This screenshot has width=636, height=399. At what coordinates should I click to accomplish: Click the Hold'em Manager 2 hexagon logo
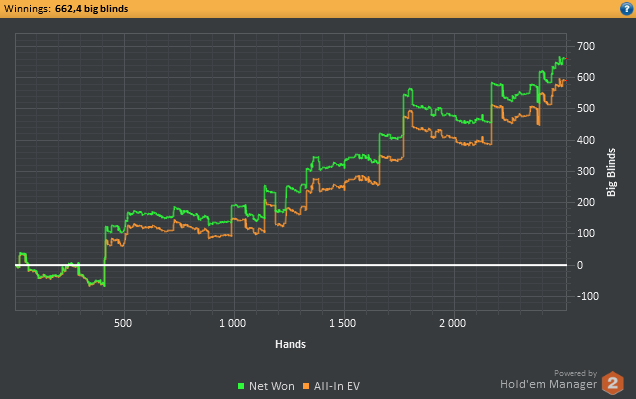(612, 383)
